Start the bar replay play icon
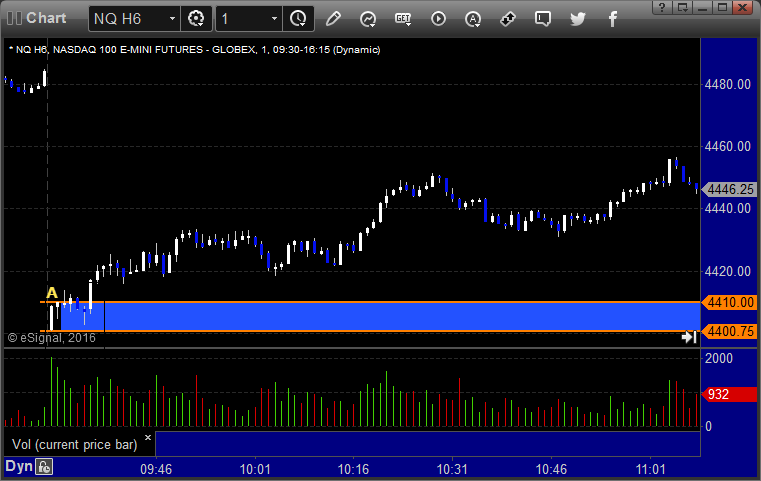761x481 pixels. [x=438, y=19]
